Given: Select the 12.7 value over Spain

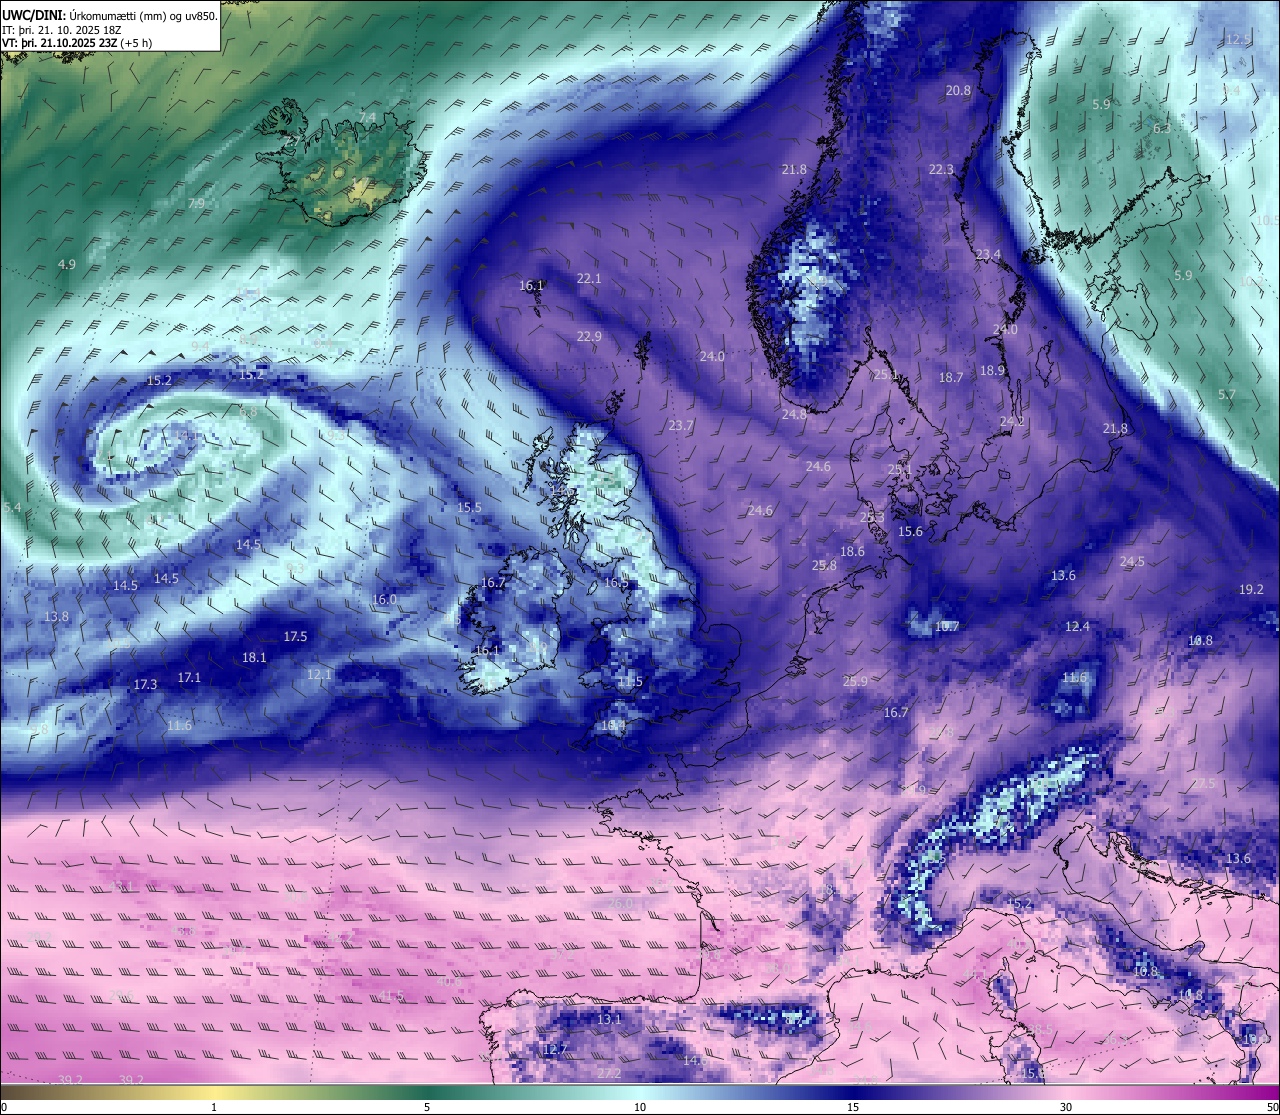Looking at the screenshot, I should [x=555, y=1050].
